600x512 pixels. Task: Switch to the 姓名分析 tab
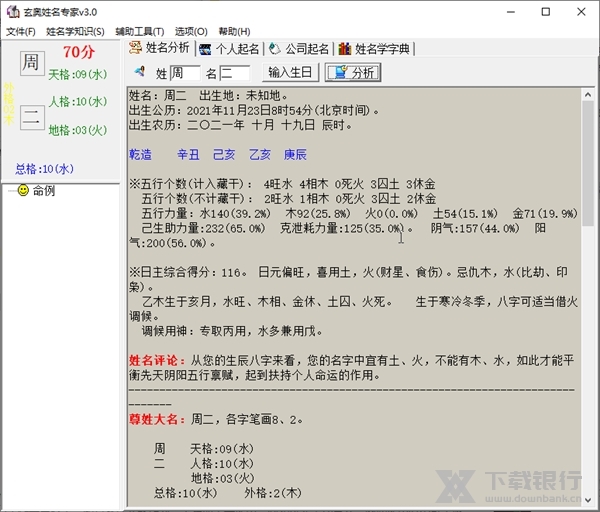[x=161, y=48]
